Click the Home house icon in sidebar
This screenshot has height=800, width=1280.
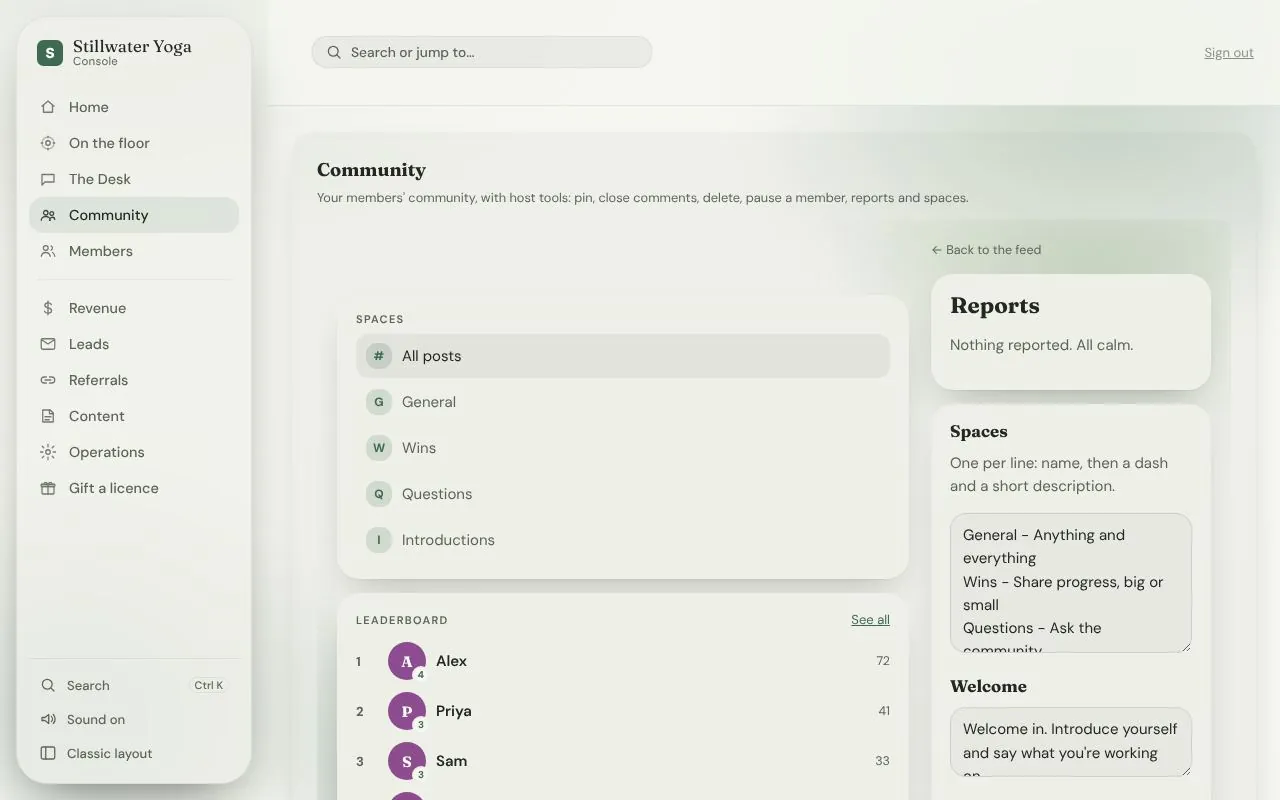pos(48,107)
